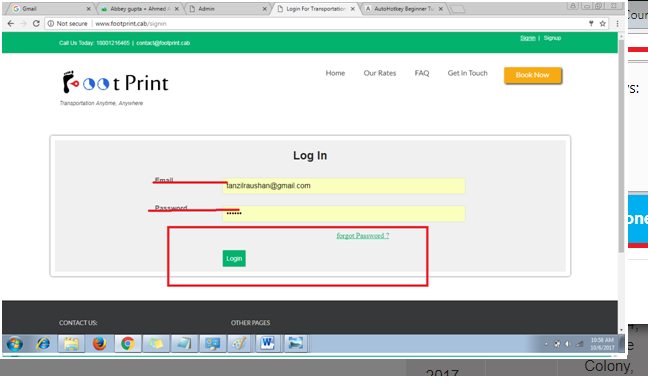
Task: Click the saved password key icon
Action: [591, 24]
